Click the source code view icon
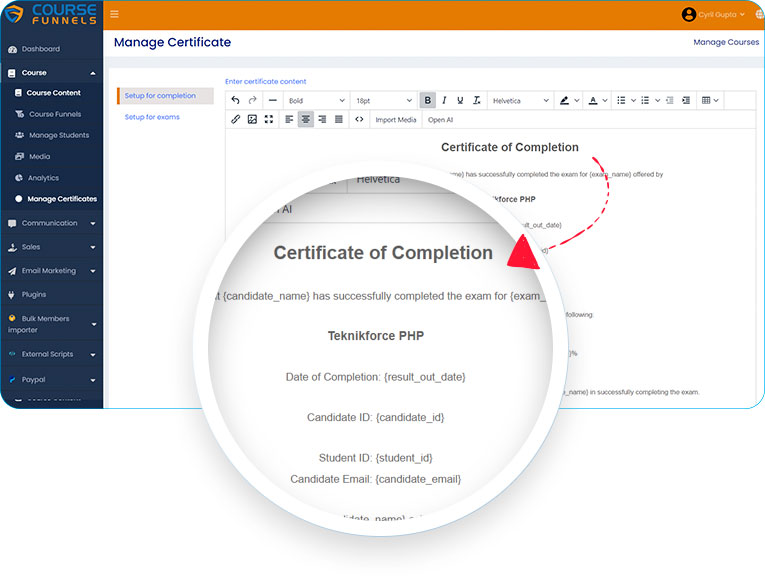The height and width of the screenshot is (576, 765). [x=359, y=119]
